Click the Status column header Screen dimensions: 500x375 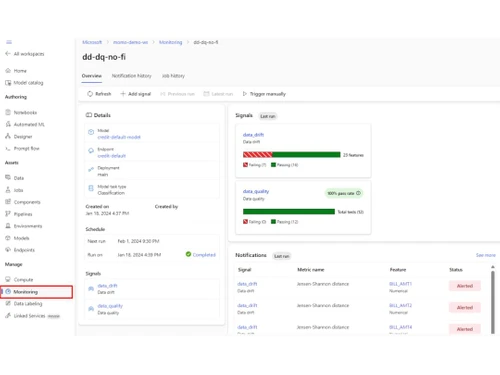click(x=456, y=270)
